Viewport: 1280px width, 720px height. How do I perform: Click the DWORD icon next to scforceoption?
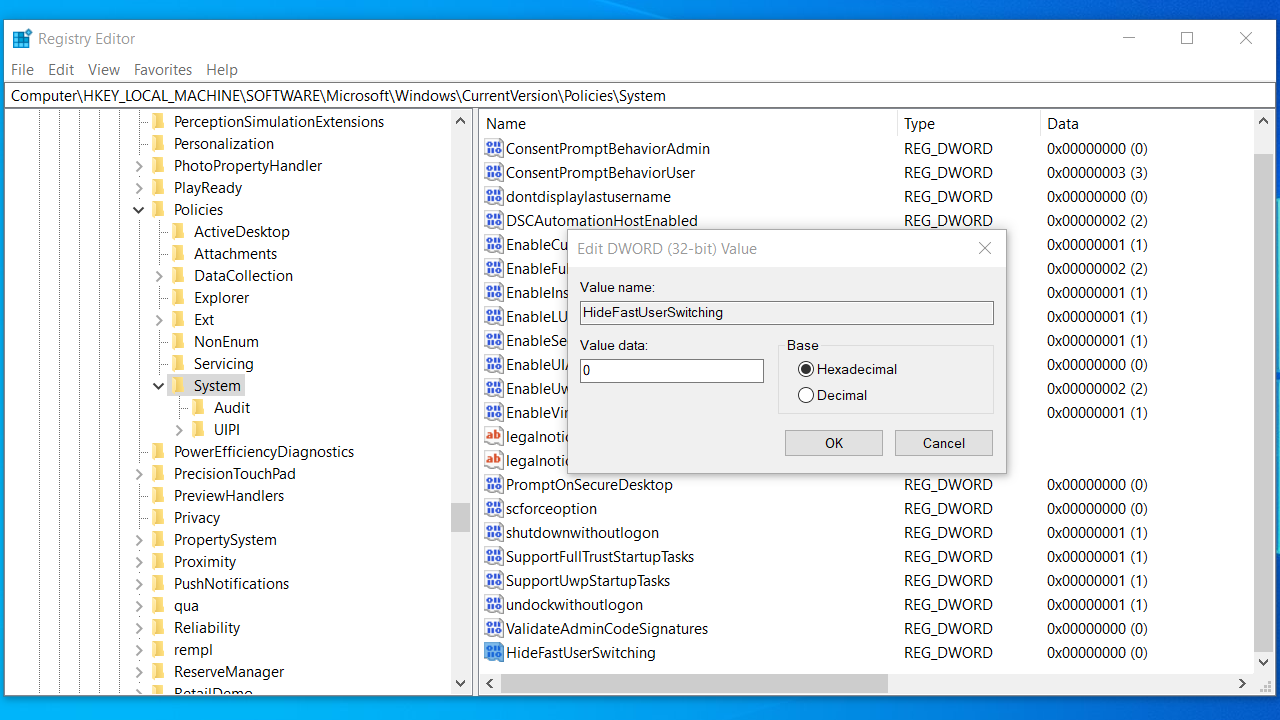click(493, 509)
